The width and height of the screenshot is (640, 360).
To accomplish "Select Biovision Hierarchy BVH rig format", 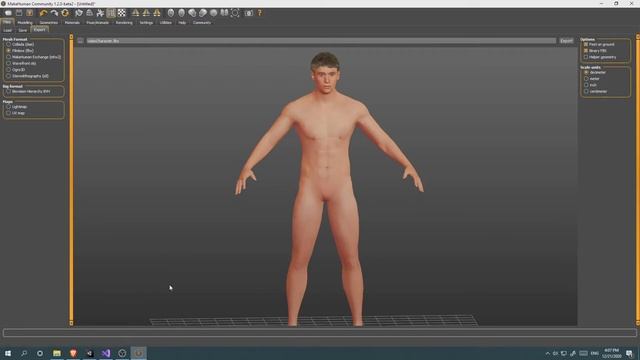I will pyautogui.click(x=28, y=91).
